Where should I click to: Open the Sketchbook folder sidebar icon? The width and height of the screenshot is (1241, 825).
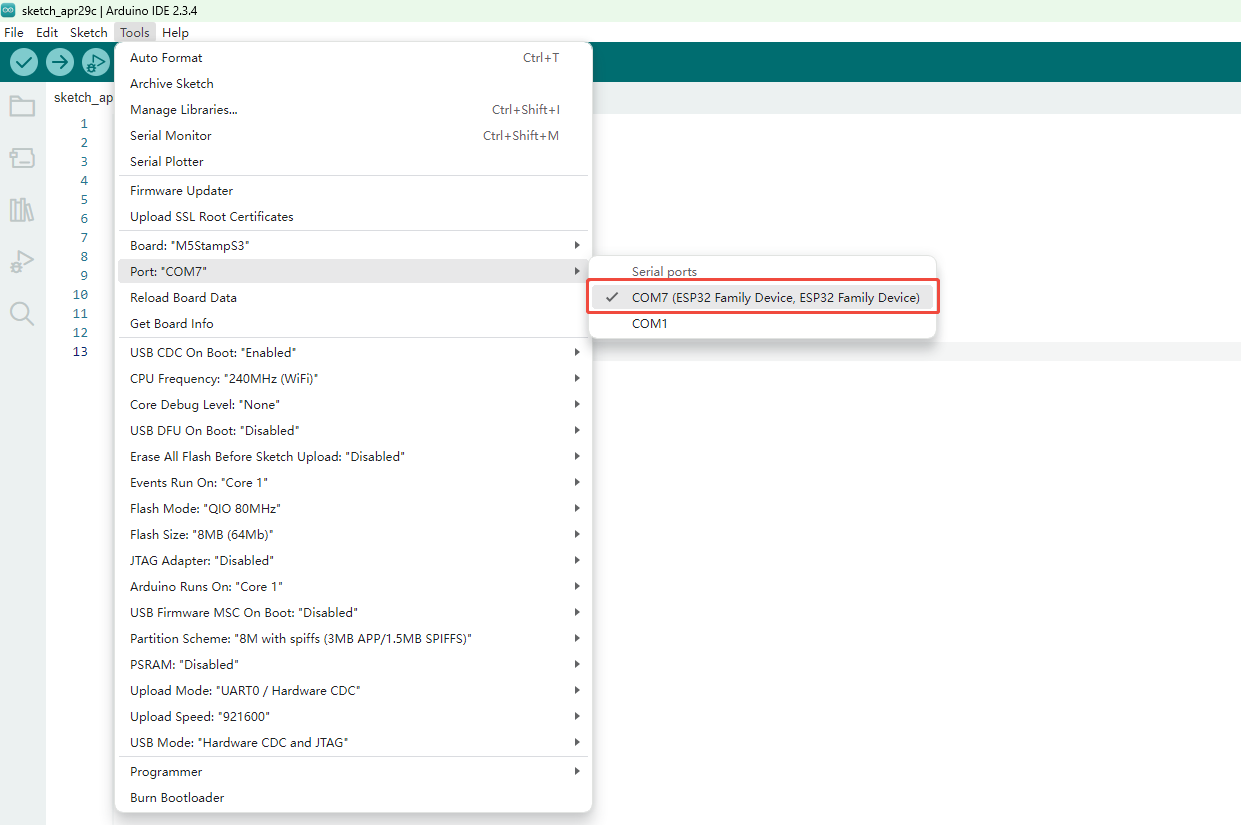[22, 106]
